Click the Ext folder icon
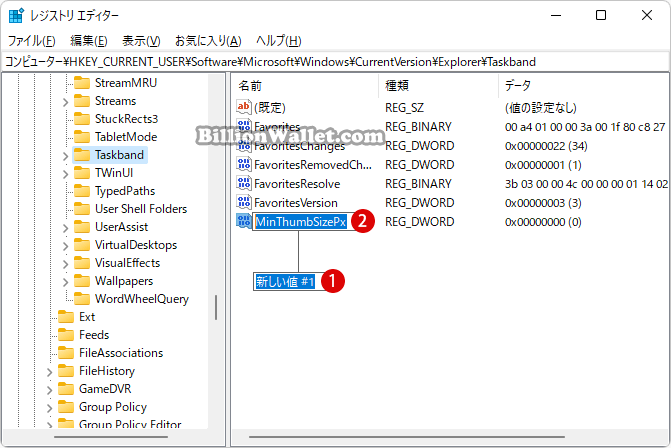Viewport: 671px width, 448px height. coord(66,317)
